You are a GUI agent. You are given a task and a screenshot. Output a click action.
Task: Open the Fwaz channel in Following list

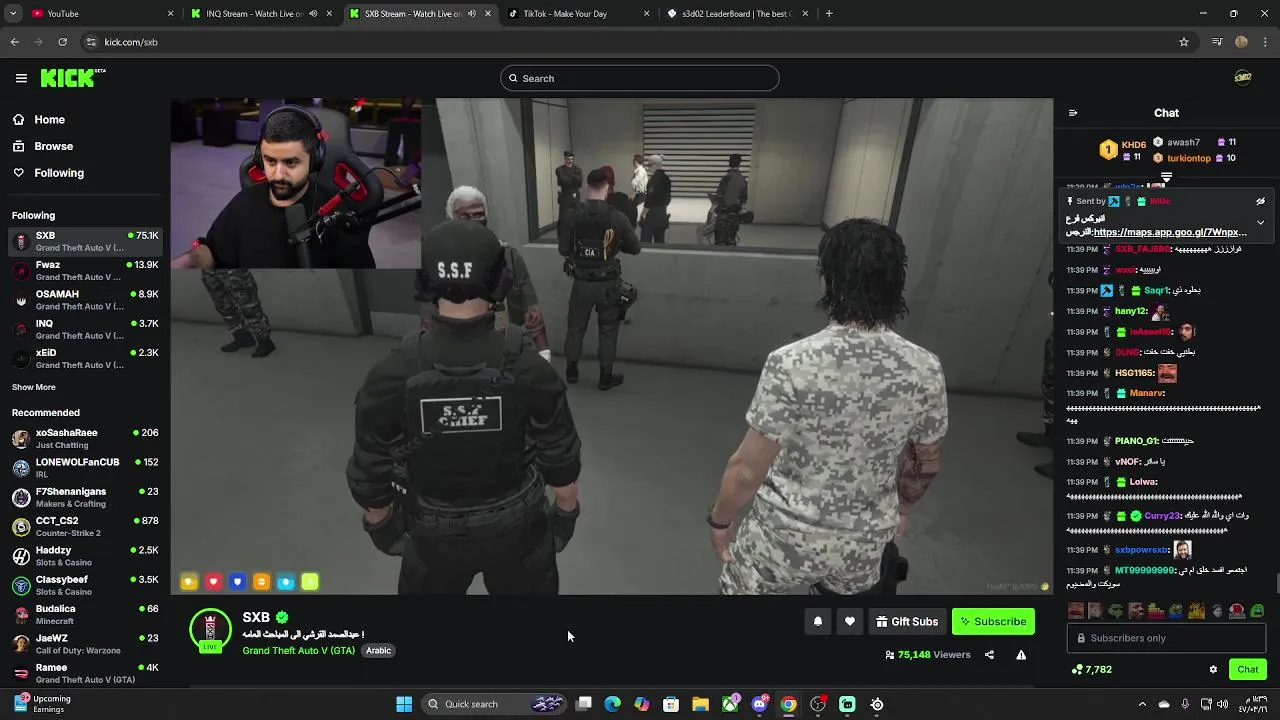pos(84,271)
